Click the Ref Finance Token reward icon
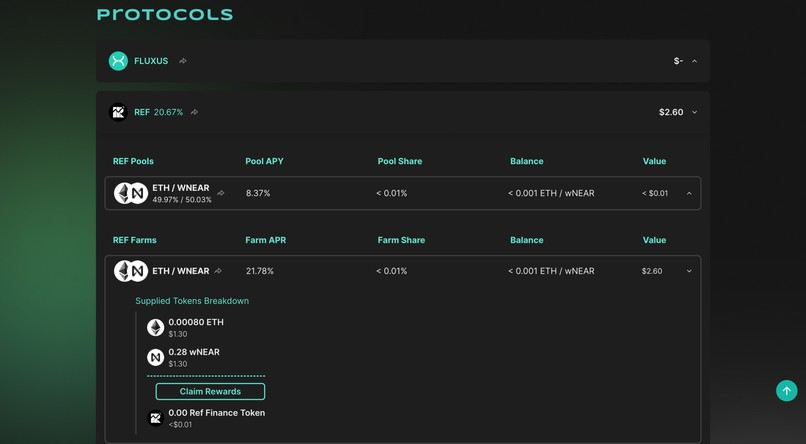The width and height of the screenshot is (806, 444). click(x=155, y=418)
